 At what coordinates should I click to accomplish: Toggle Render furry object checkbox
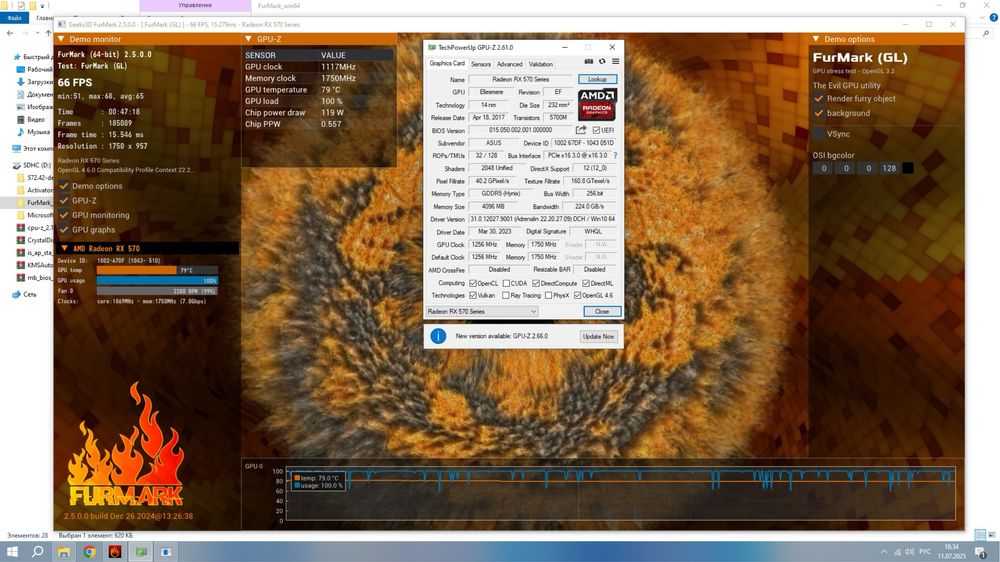point(819,99)
